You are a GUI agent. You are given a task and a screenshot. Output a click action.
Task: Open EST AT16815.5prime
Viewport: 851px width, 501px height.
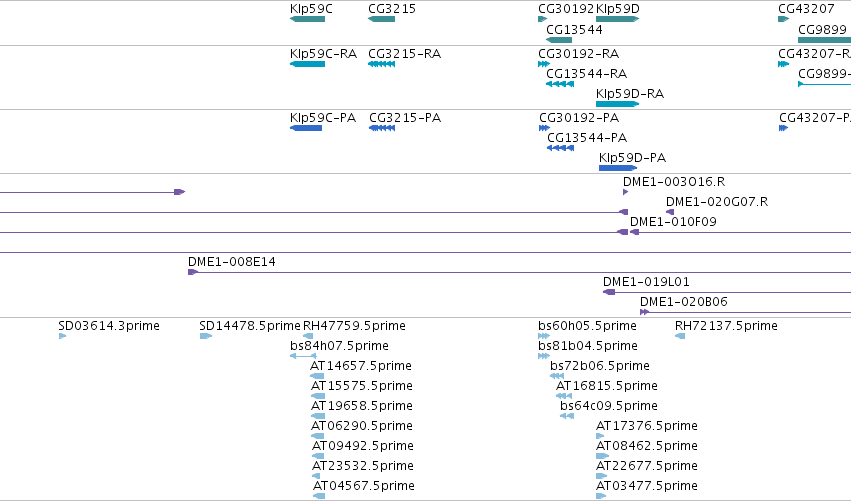pyautogui.click(x=564, y=396)
